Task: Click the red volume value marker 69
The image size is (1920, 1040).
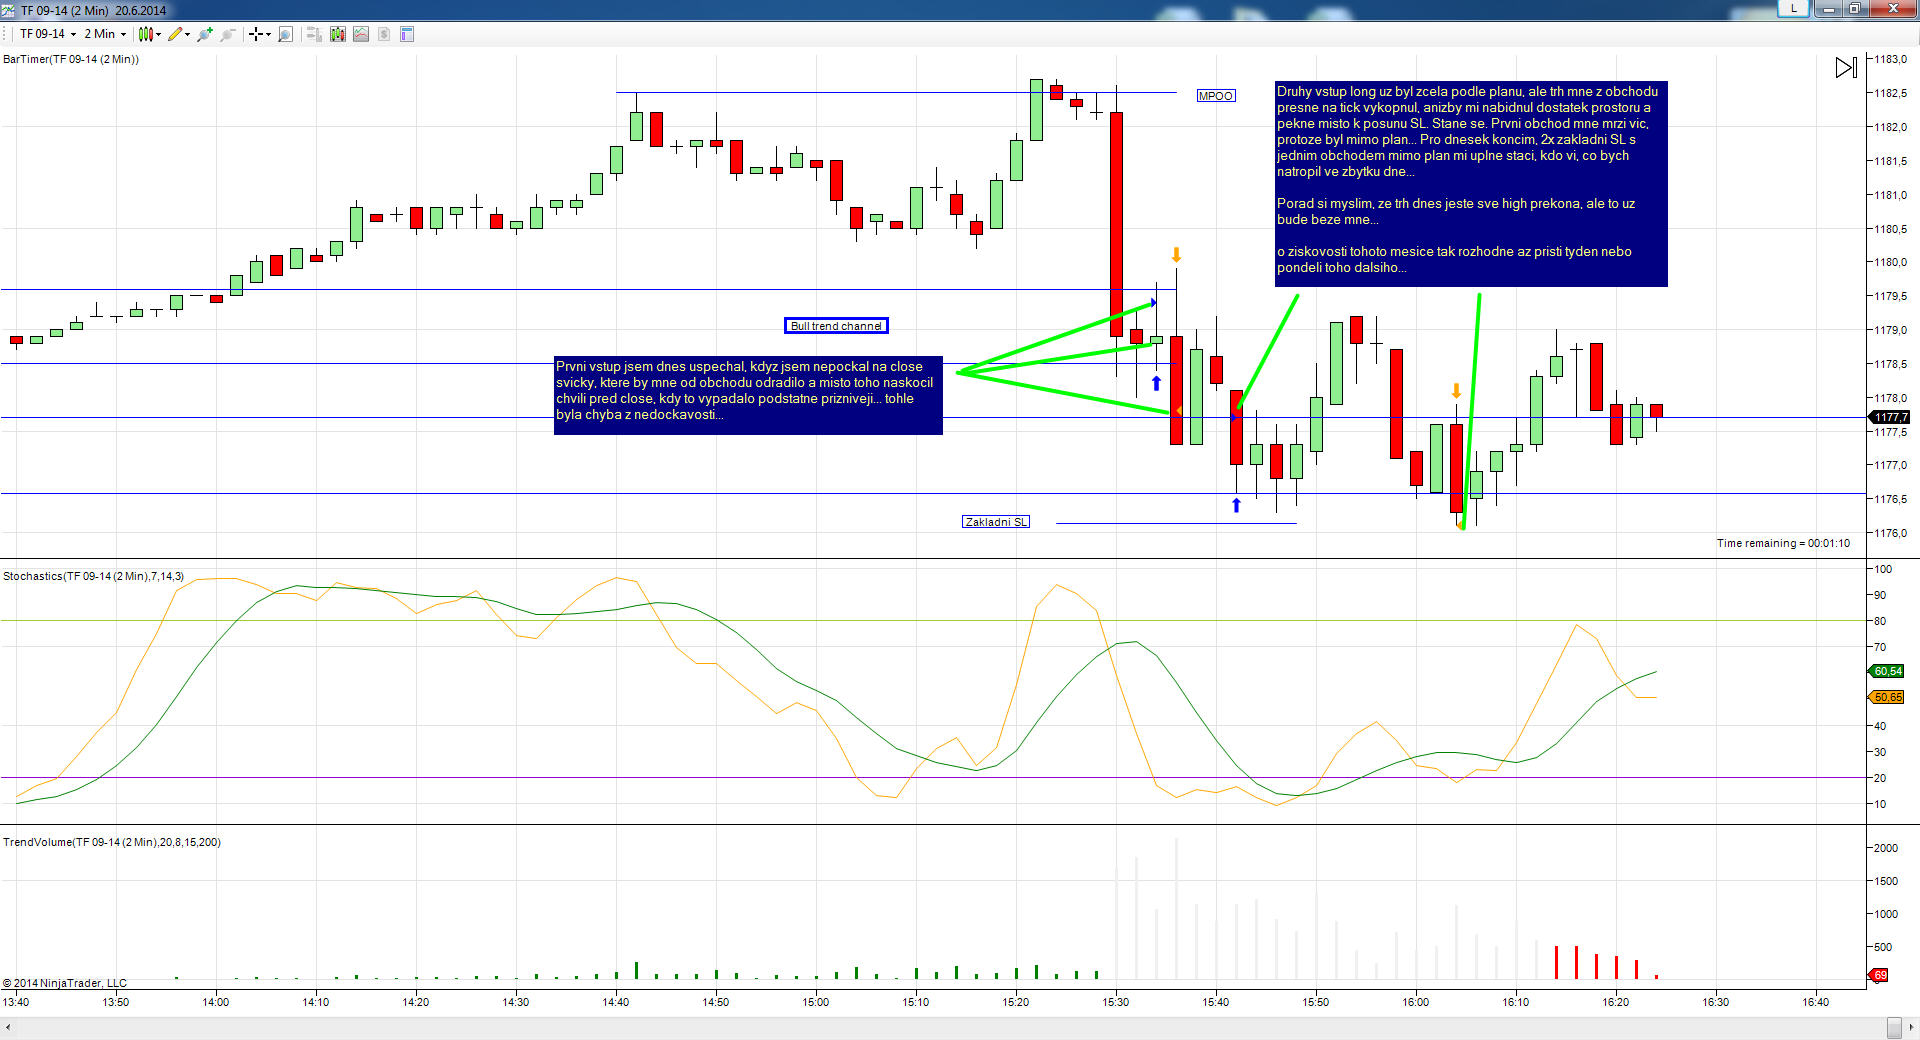Action: point(1879,975)
